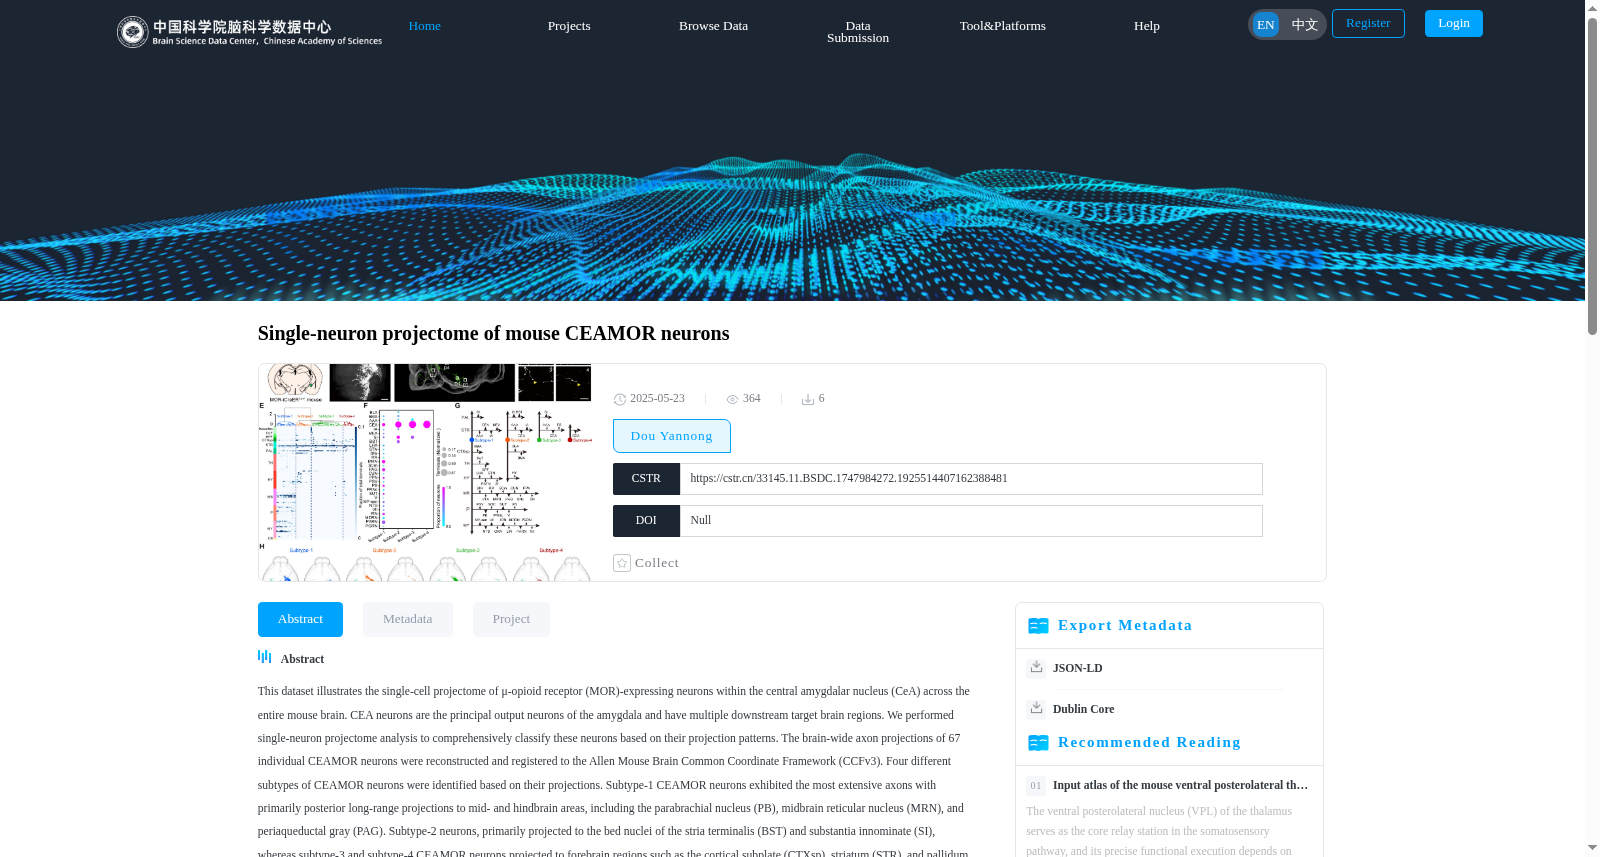Click the Brain Science Data Center logo

249,32
